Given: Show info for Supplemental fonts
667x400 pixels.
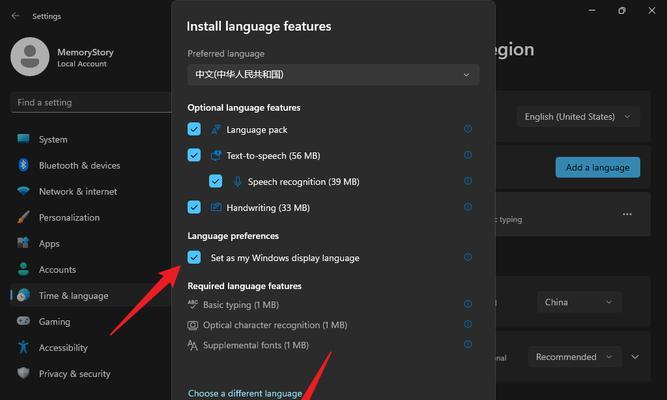Looking at the screenshot, I should coord(467,344).
